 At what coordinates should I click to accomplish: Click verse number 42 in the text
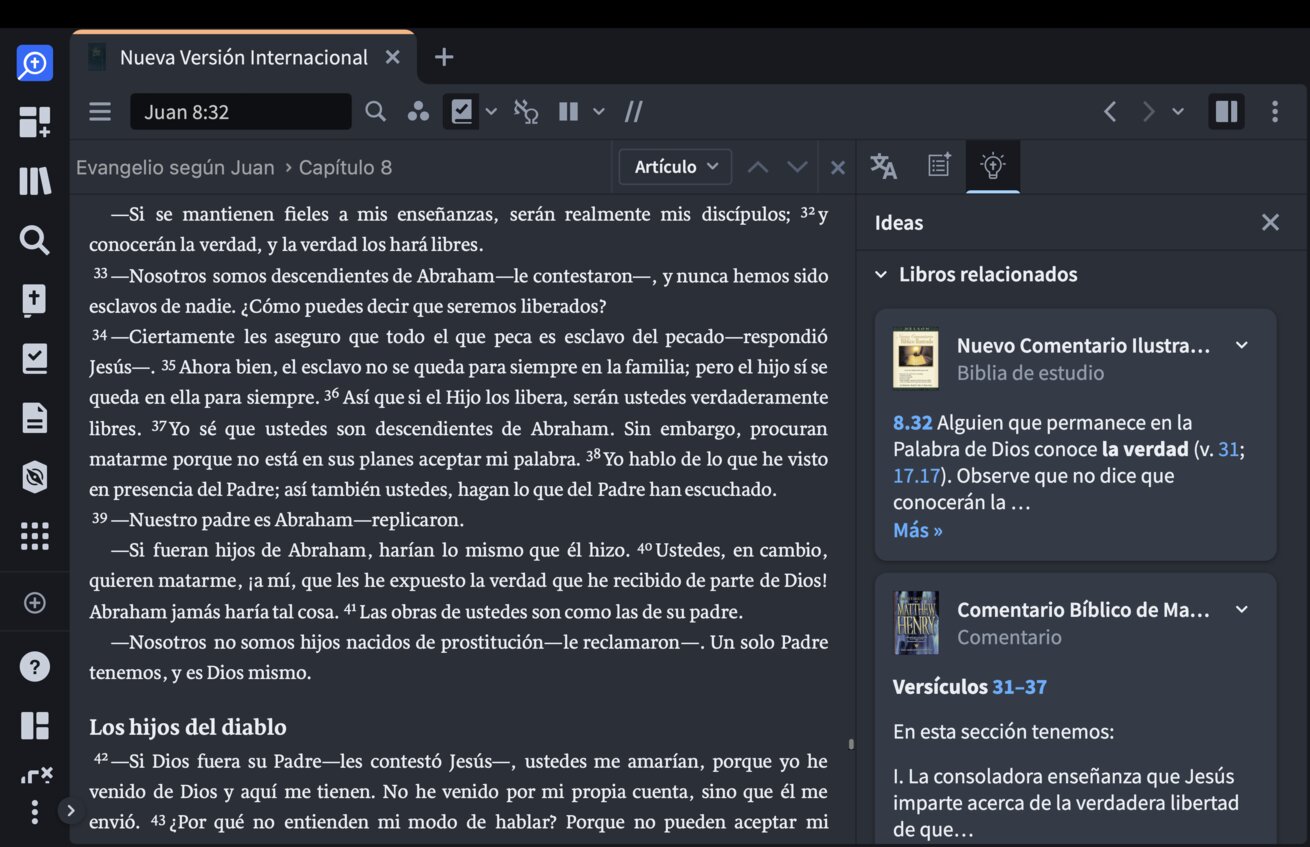pos(101,759)
